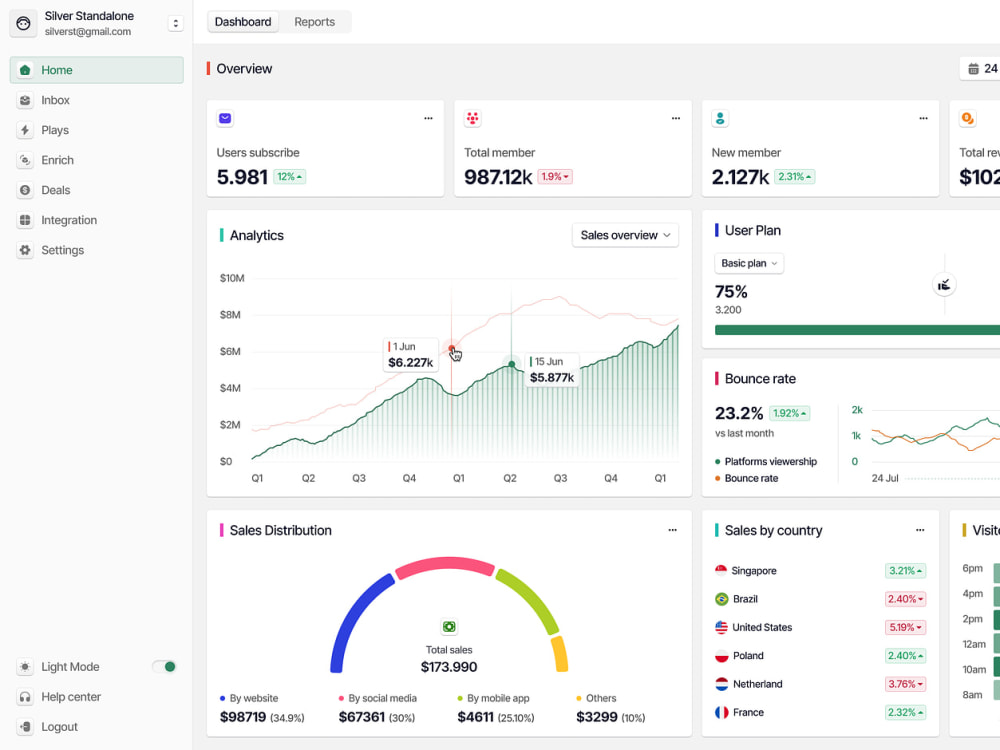Open the account switcher arrows
This screenshot has width=1000, height=750.
(175, 24)
